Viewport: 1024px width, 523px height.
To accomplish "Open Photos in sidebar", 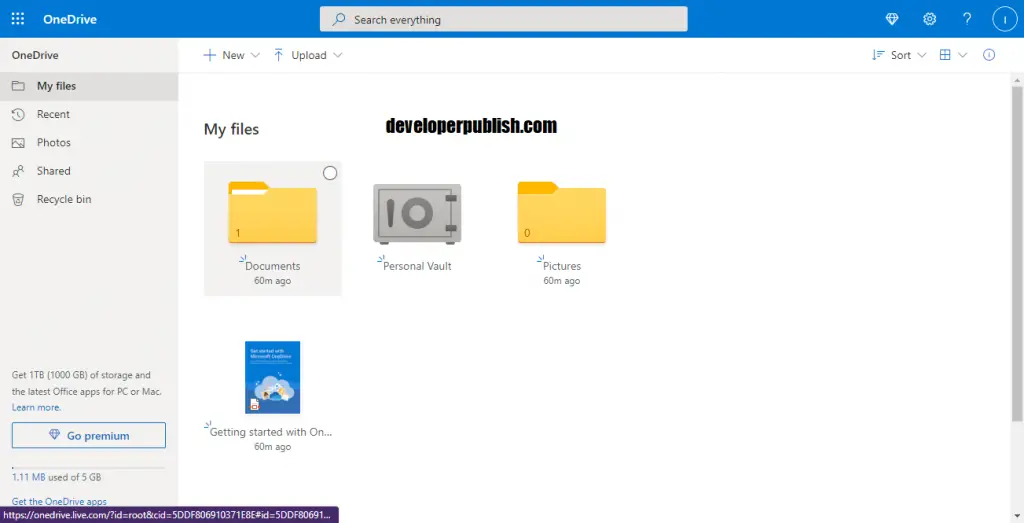I will 89,142.
